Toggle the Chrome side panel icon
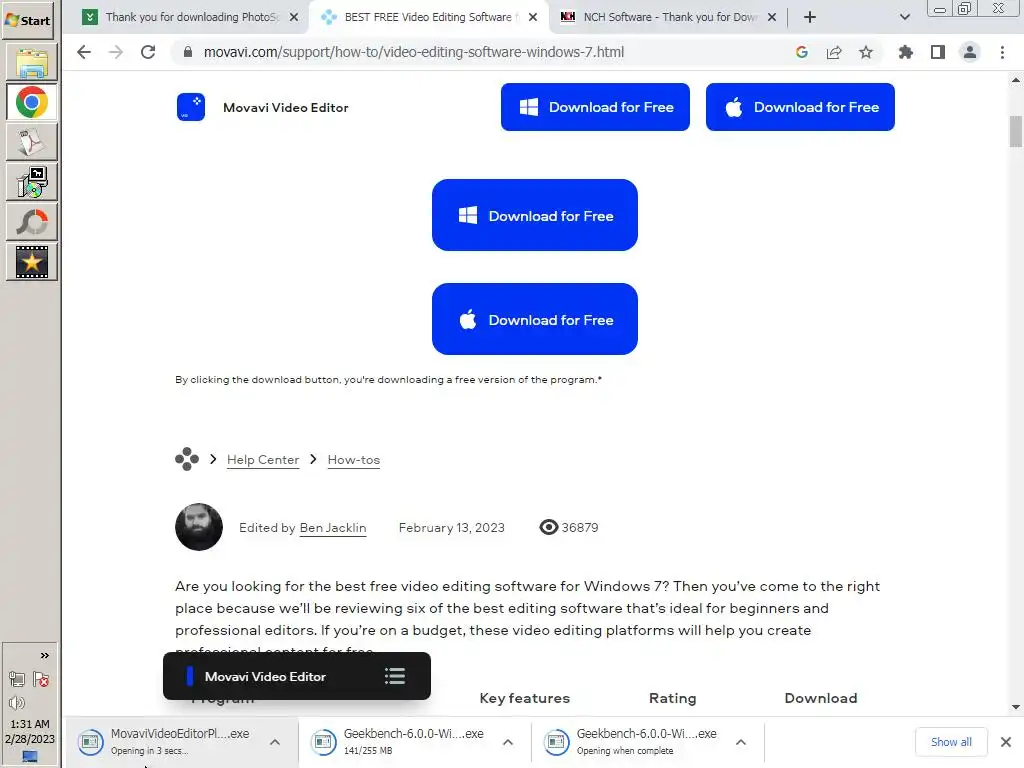This screenshot has width=1024, height=768. [x=938, y=52]
